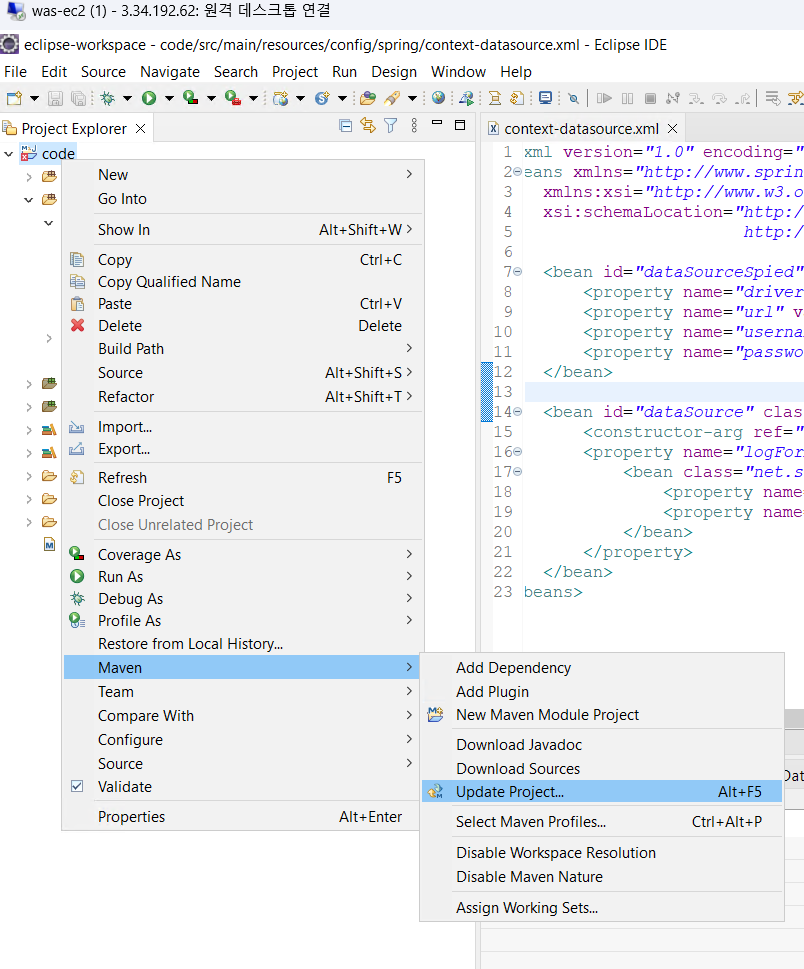The image size is (804, 969).
Task: Choose Add Dependency in Maven submenu
Action: coord(602,668)
